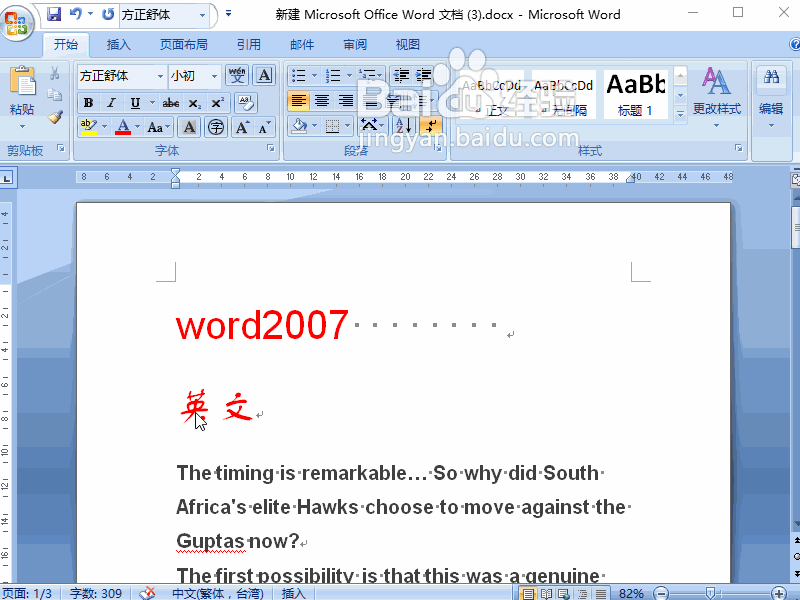Open zoom level 82% dialog
The width and height of the screenshot is (800, 600).
(631, 593)
